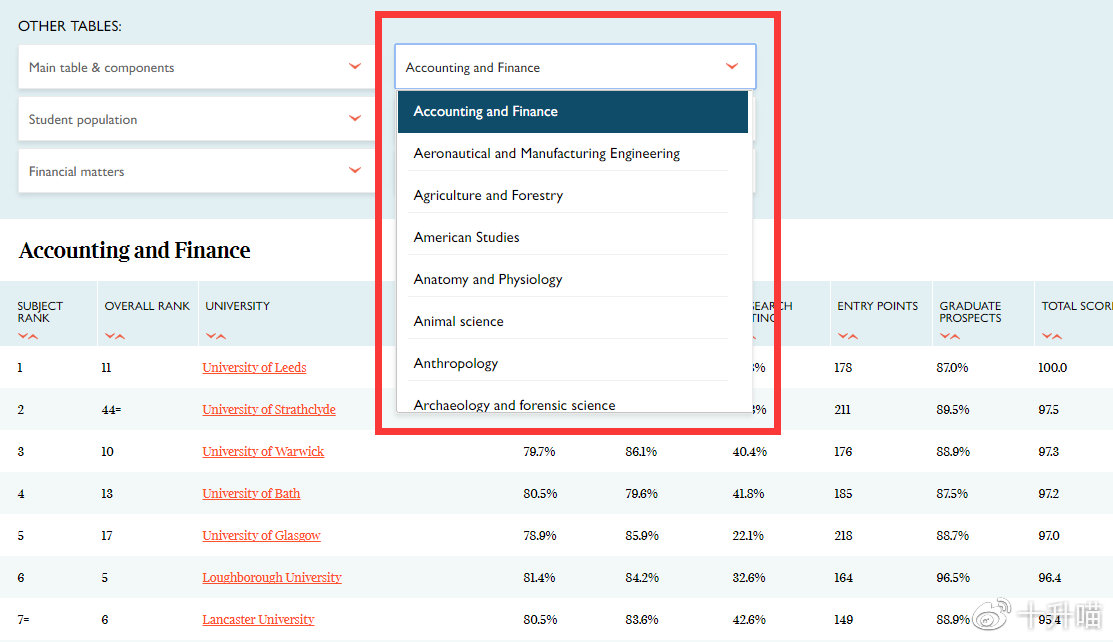
Task: Click Glasgow entry points value 218
Action: (x=843, y=535)
